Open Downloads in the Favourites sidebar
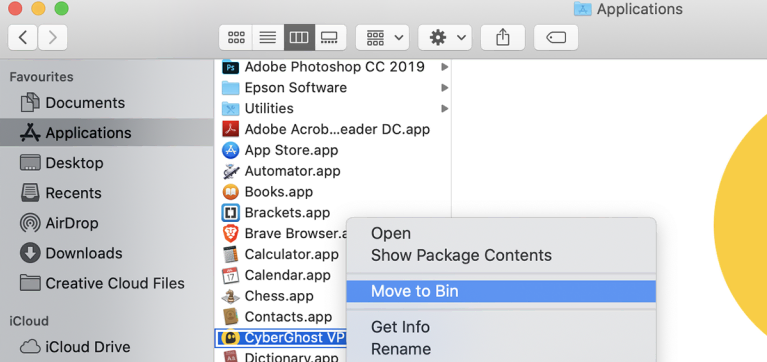767x362 pixels. pos(71,253)
